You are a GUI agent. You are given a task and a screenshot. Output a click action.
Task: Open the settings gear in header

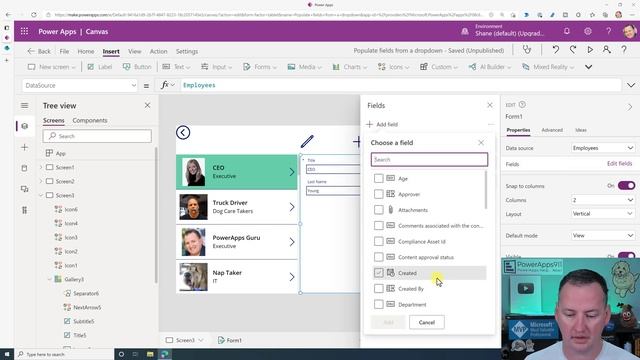pyautogui.click(x=587, y=31)
